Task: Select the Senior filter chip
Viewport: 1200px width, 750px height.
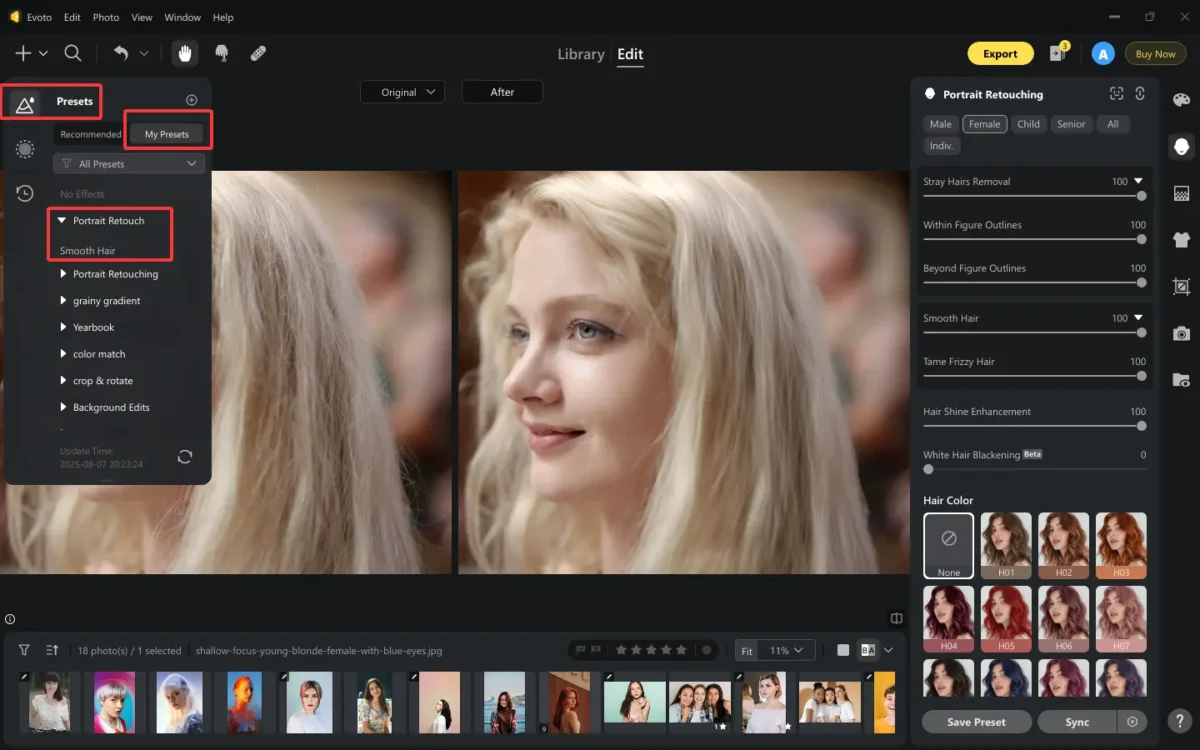Action: click(x=1071, y=124)
